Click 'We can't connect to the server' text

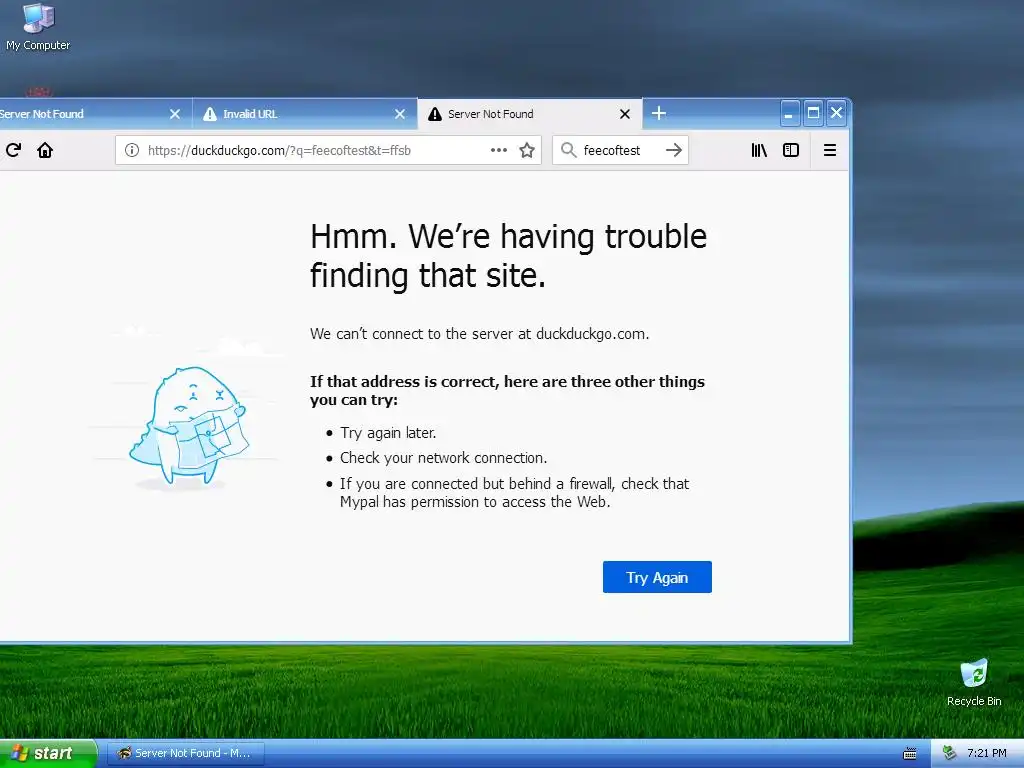click(x=479, y=334)
